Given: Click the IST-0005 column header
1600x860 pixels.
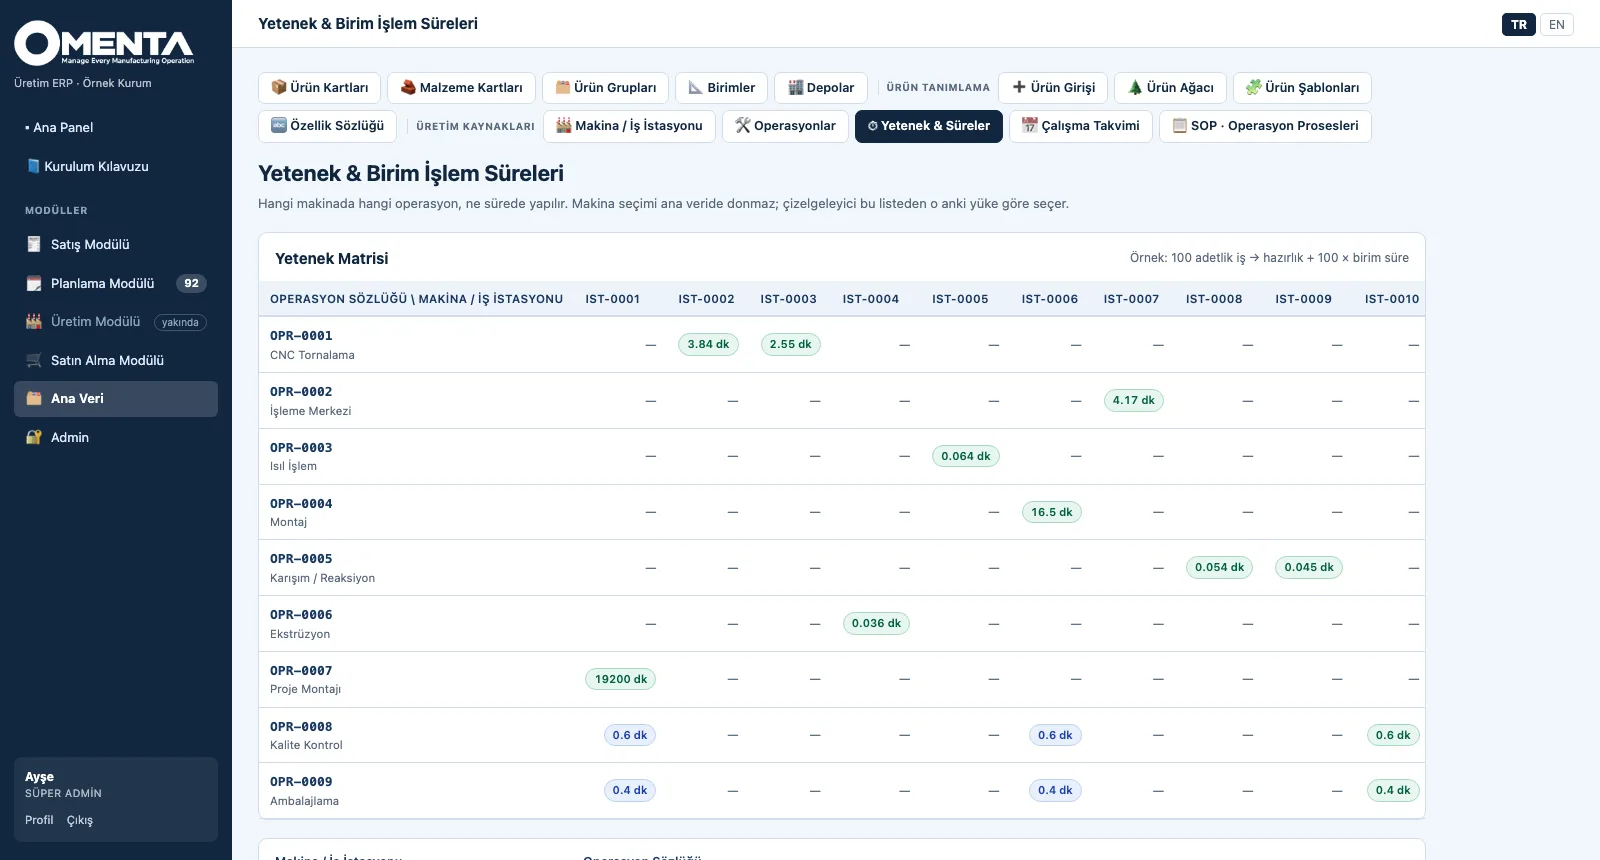Looking at the screenshot, I should pos(960,299).
